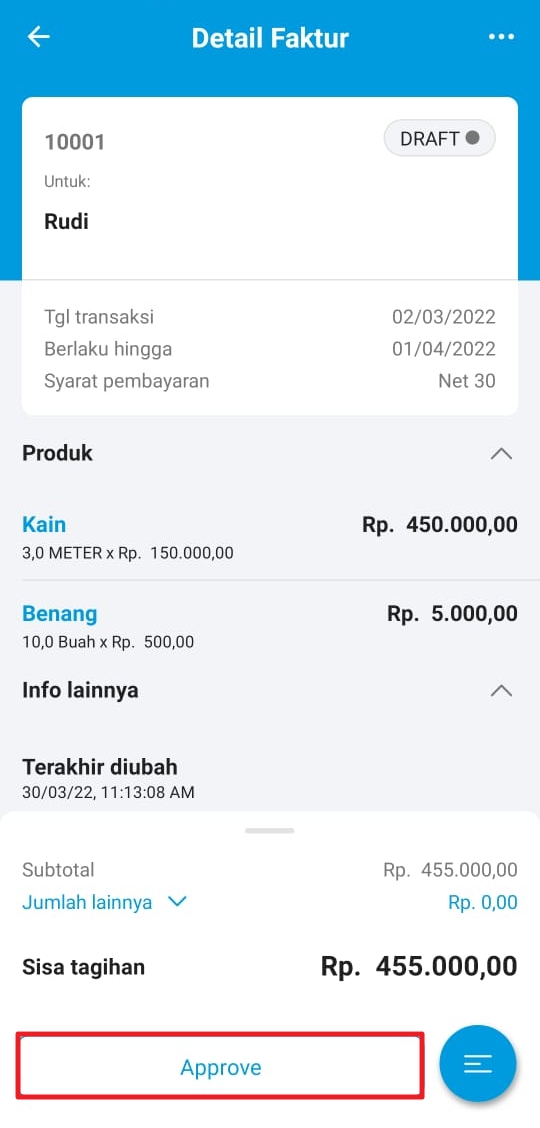Tap the round blue menu floating button
The width and height of the screenshot is (540, 1128).
pos(477,1063)
